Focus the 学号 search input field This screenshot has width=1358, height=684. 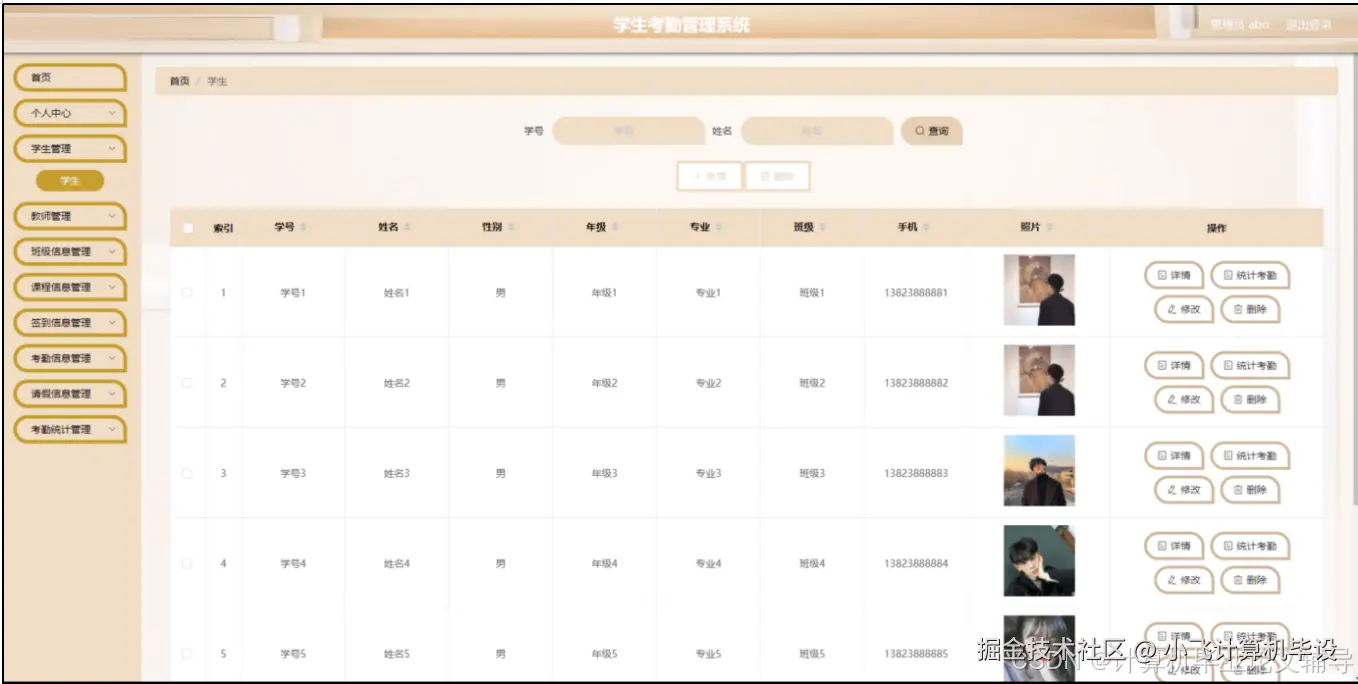[628, 131]
